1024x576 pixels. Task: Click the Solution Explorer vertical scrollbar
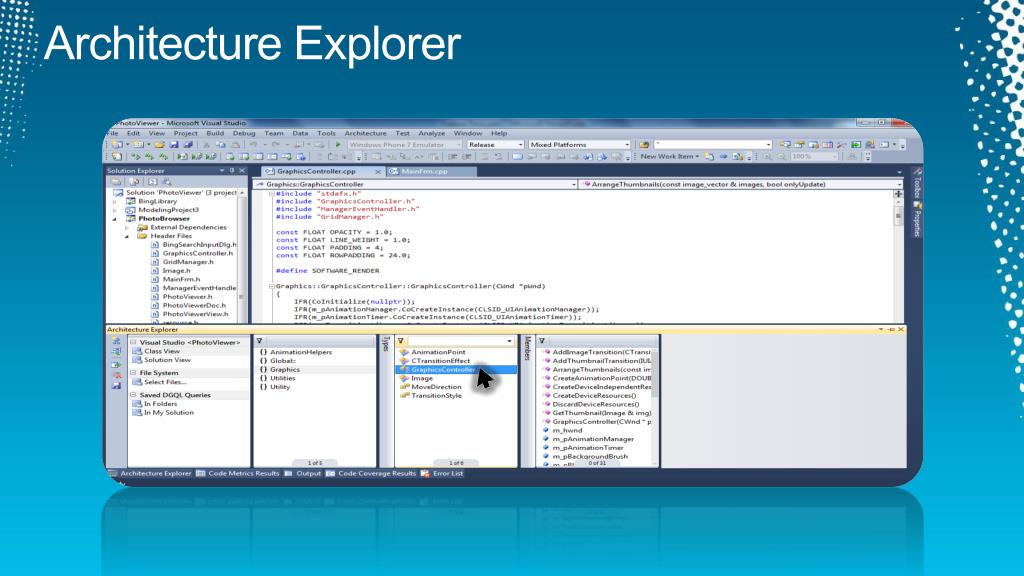[x=242, y=255]
